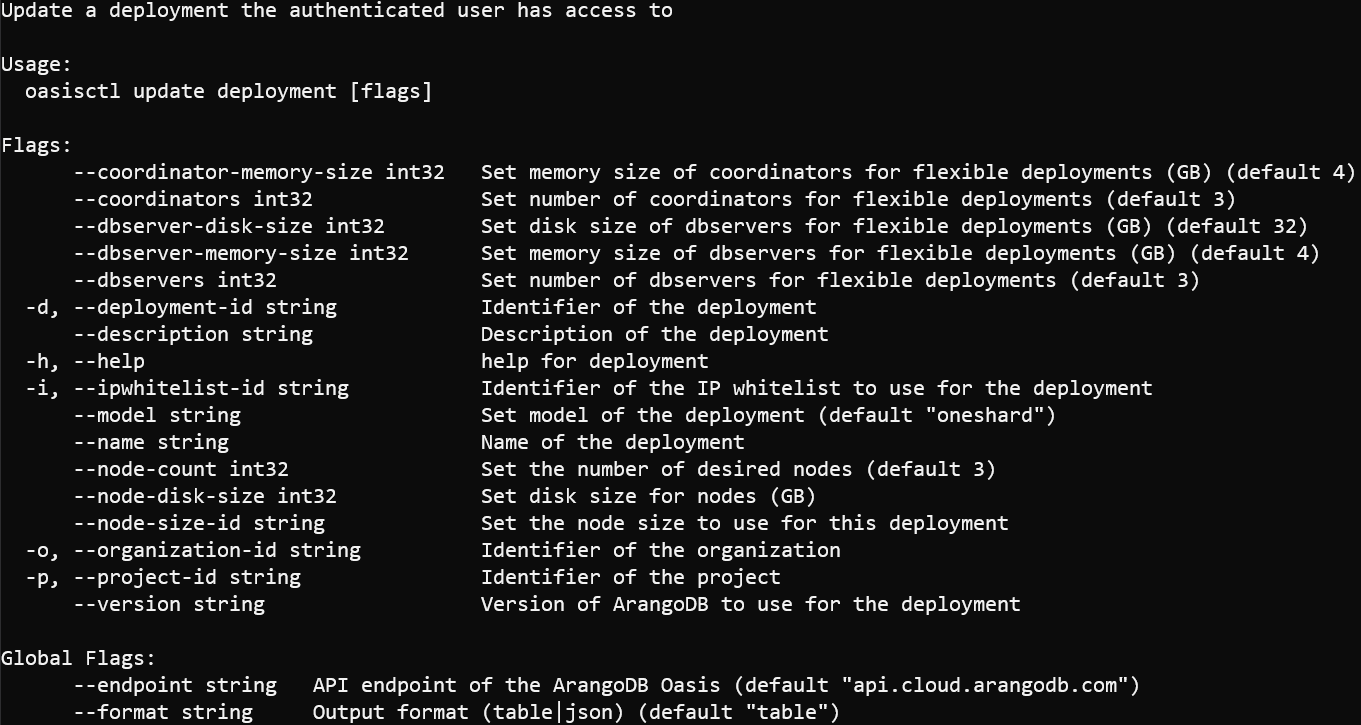1361x725 pixels.
Task: Click the --name string flag
Action: pyautogui.click(x=150, y=442)
